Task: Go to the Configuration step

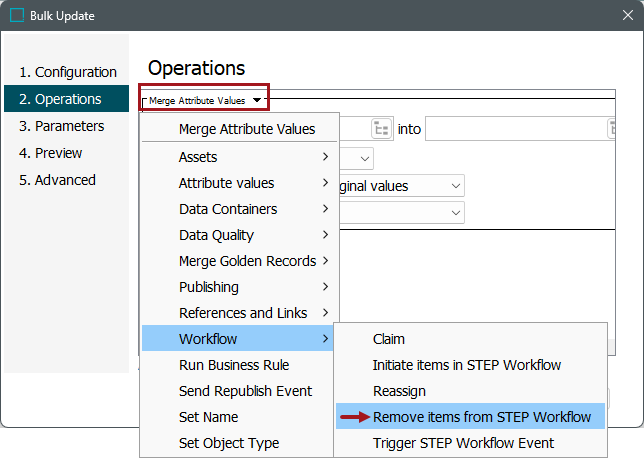Action: [67, 72]
